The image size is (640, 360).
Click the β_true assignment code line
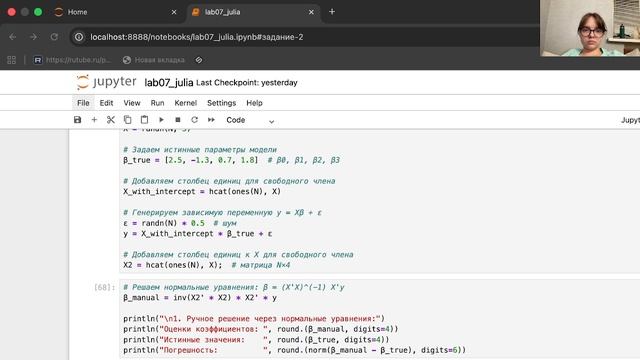[231, 160]
